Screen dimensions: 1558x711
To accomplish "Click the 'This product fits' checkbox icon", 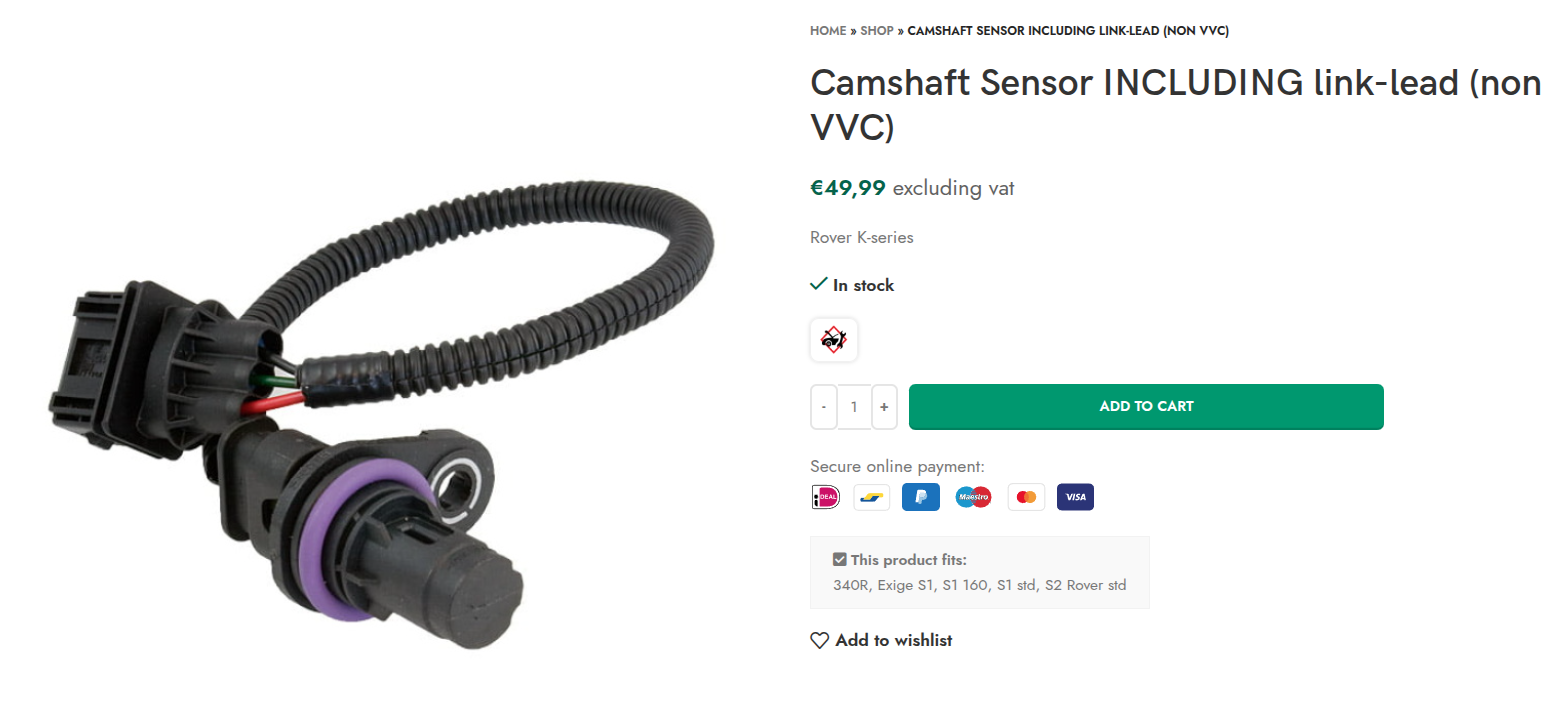I will [840, 560].
